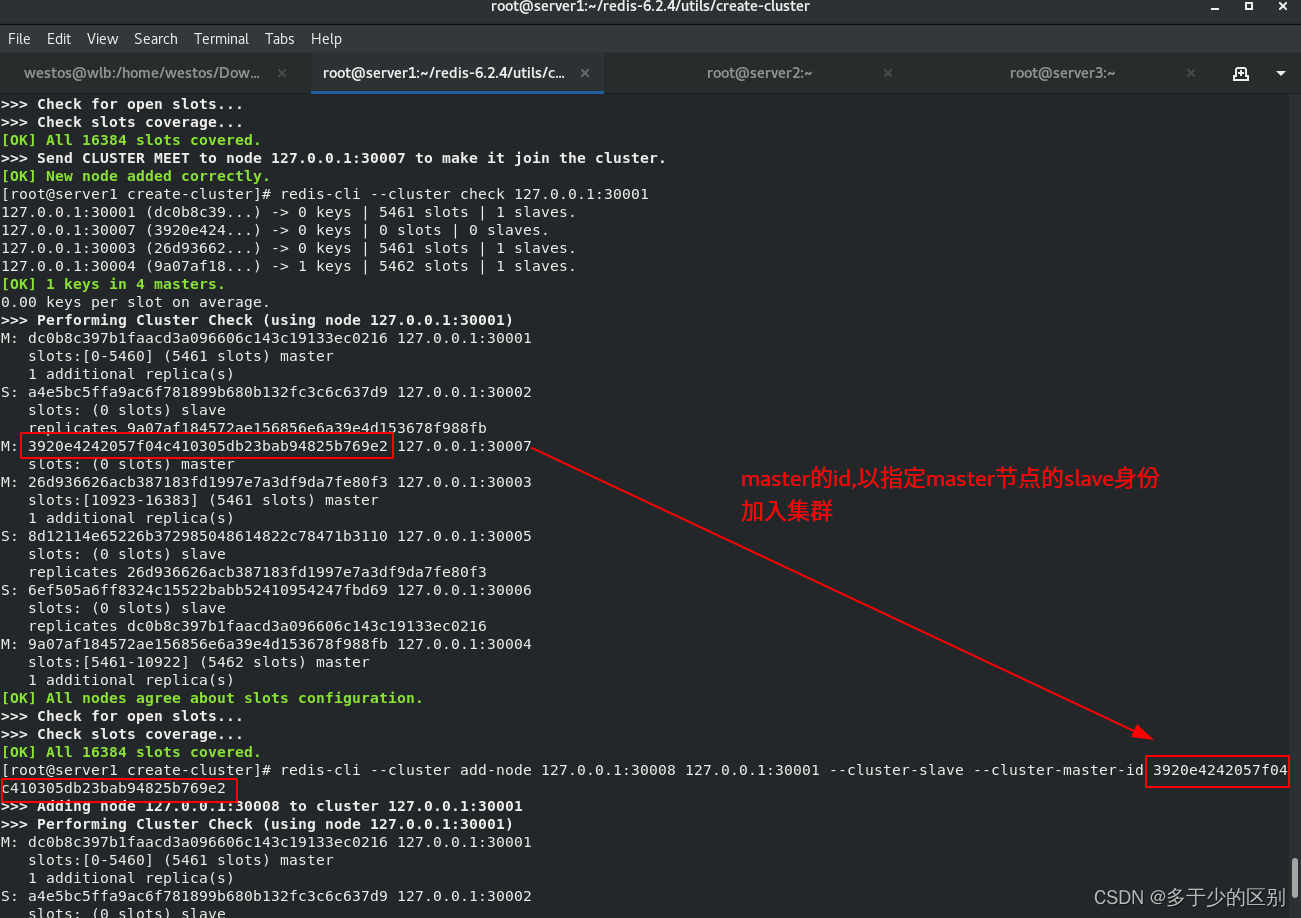The height and width of the screenshot is (918, 1301).
Task: Open the Search menu
Action: pyautogui.click(x=156, y=39)
